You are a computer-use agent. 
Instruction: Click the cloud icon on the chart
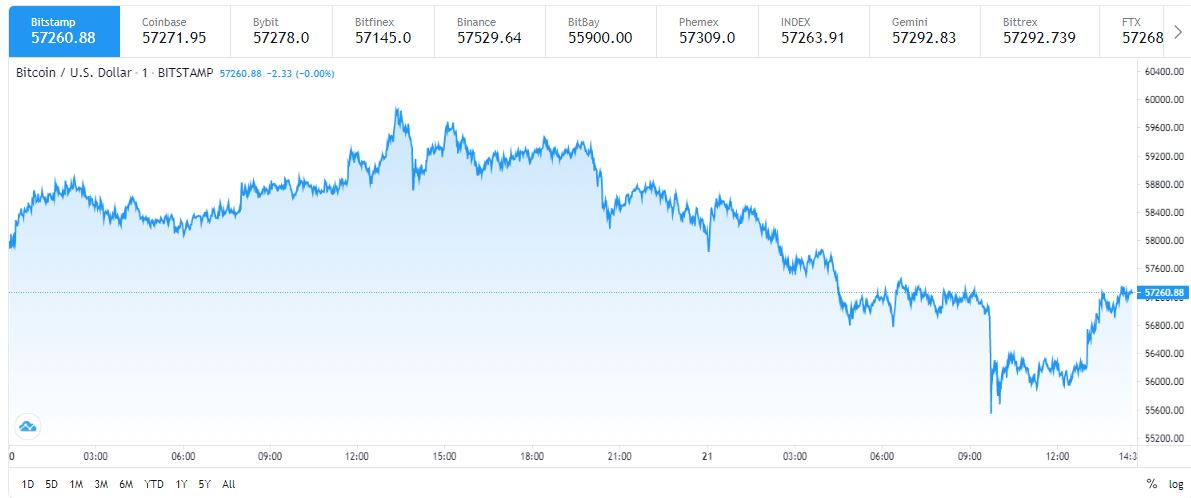pyautogui.click(x=27, y=426)
